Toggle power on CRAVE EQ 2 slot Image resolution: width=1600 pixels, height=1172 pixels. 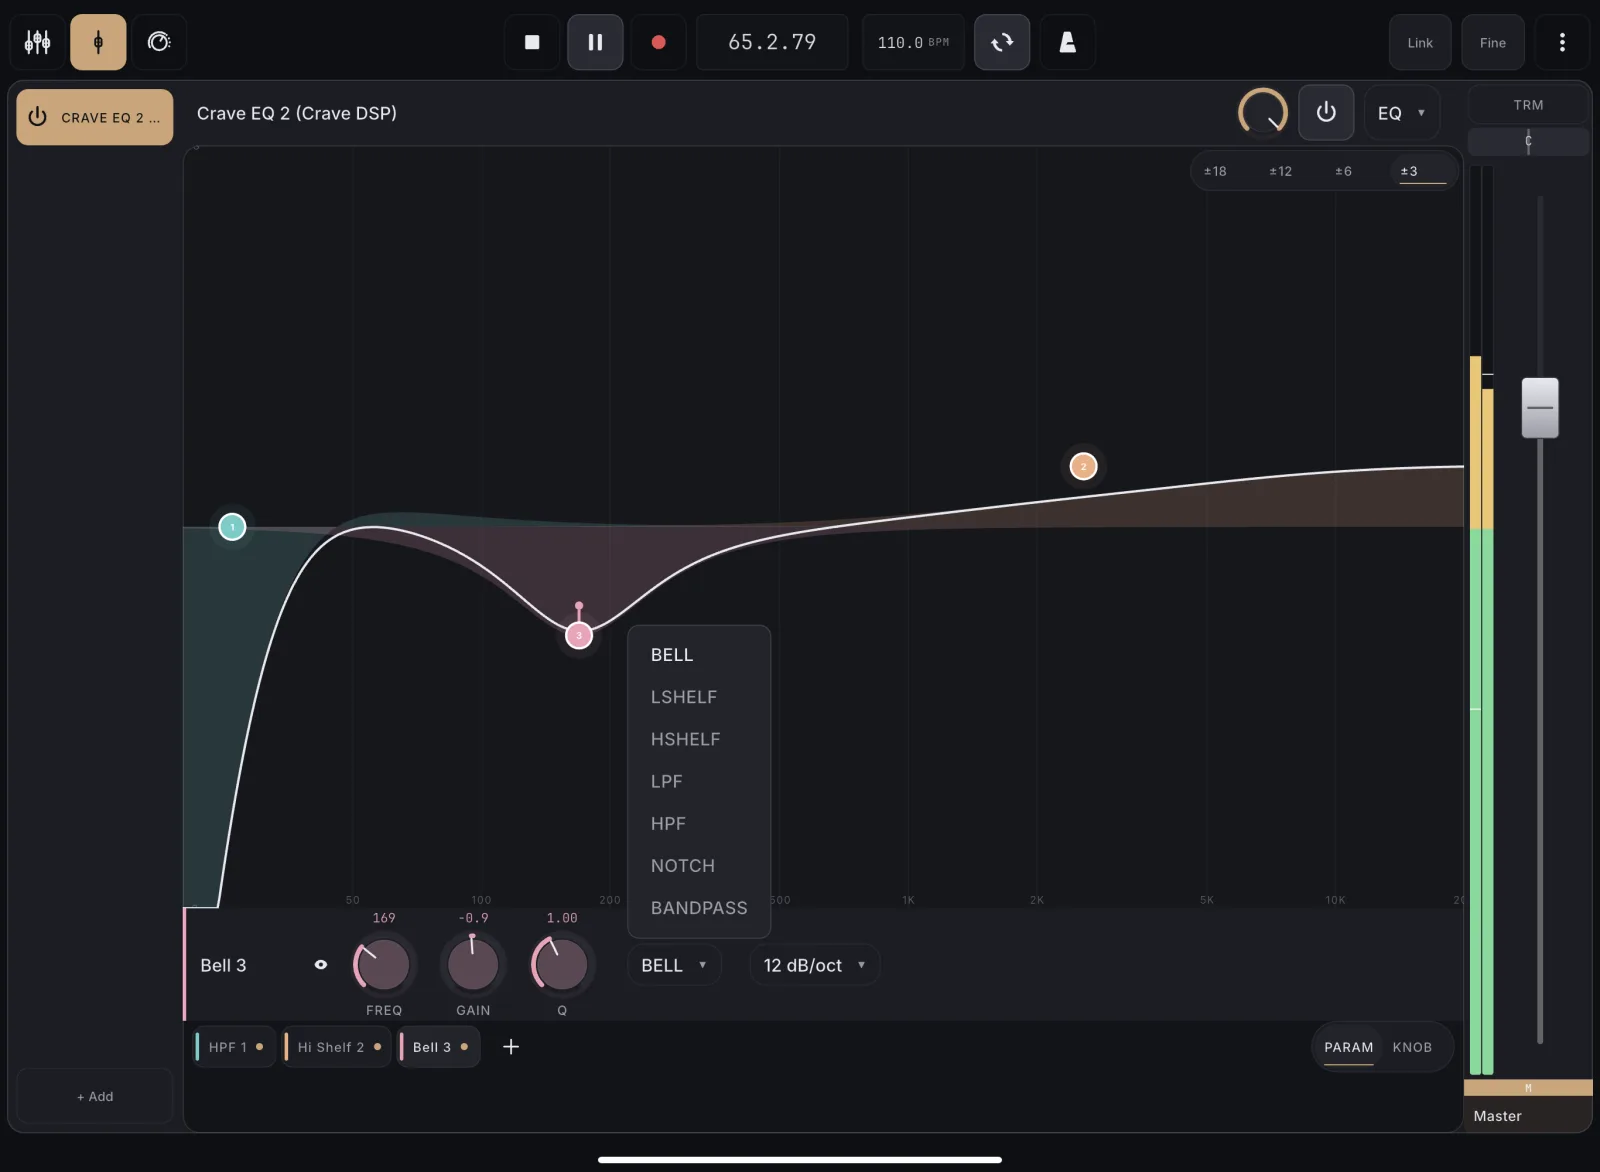pyautogui.click(x=38, y=117)
